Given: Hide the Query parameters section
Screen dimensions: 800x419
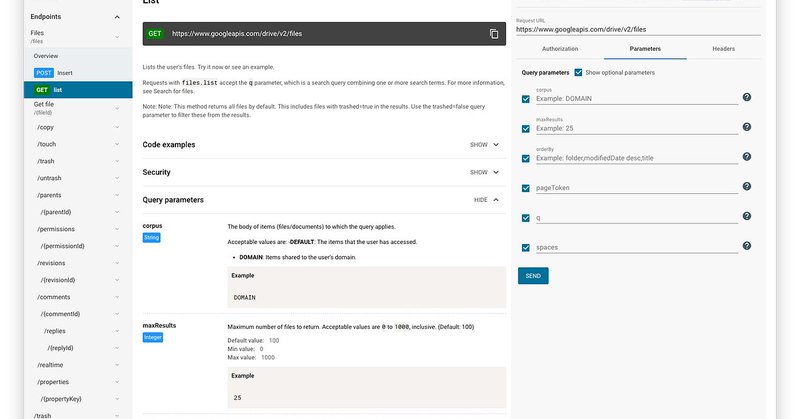Looking at the screenshot, I should coord(486,200).
